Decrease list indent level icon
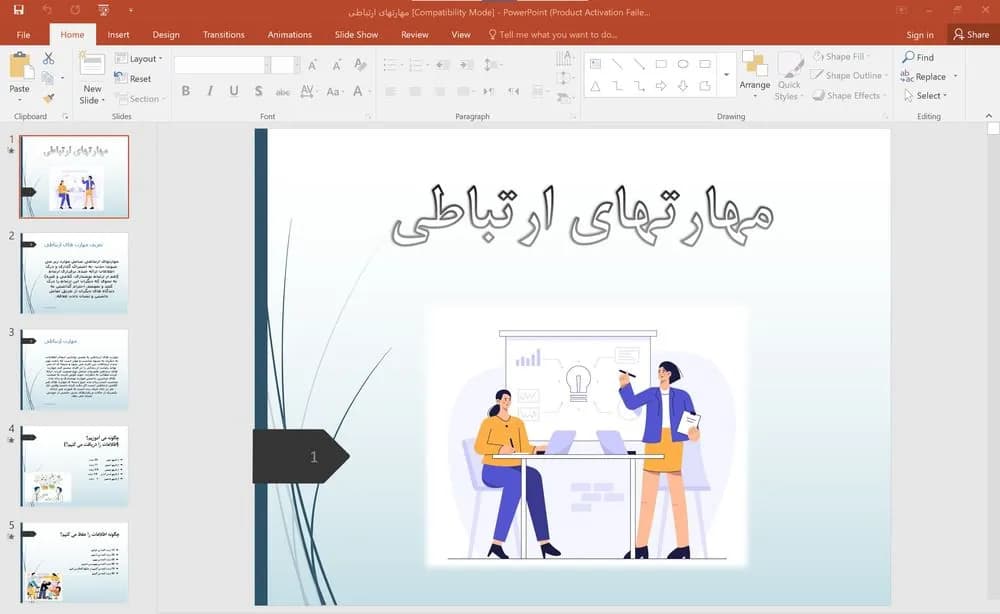Image resolution: width=1000 pixels, height=614 pixels. pyautogui.click(x=443, y=64)
